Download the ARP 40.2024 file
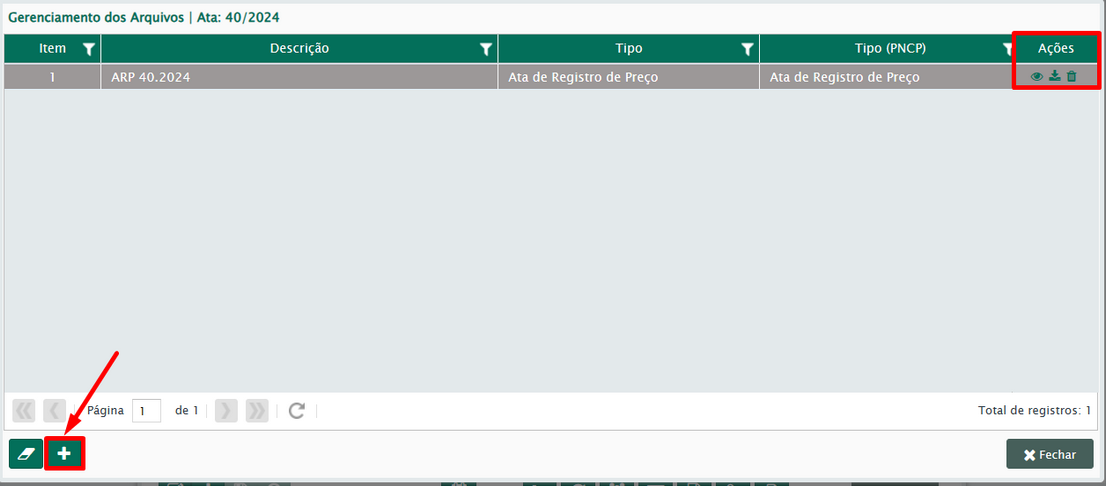Viewport: 1106px width, 486px height. (1054, 77)
